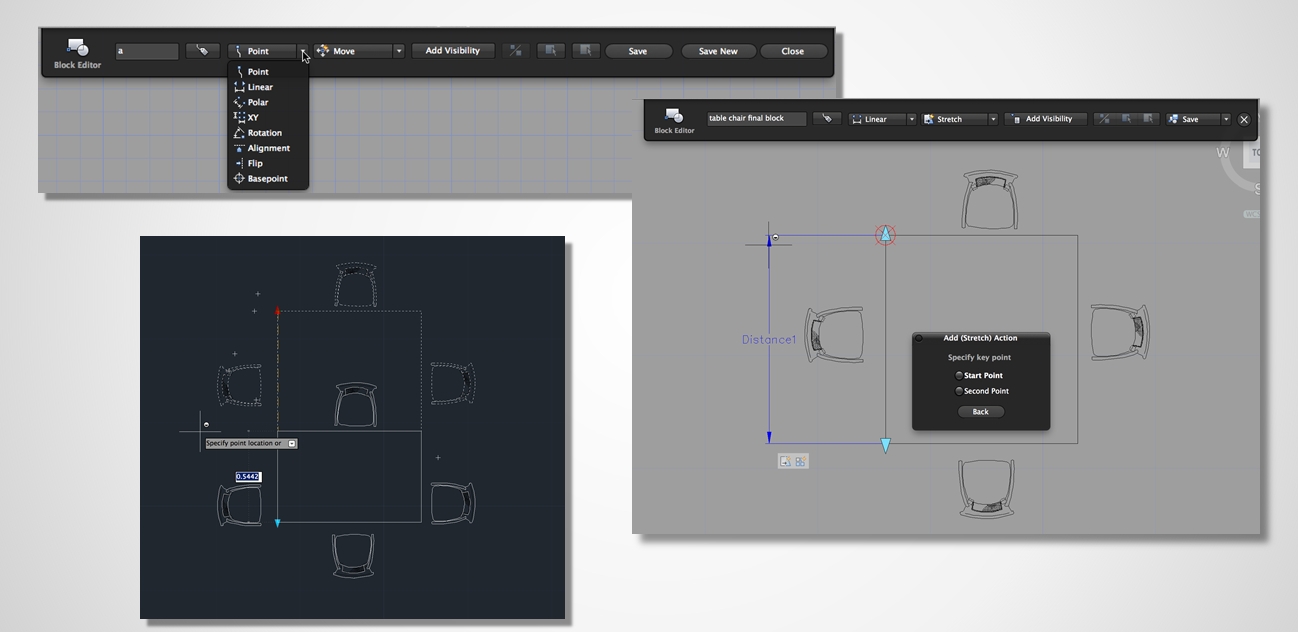Choose Flip from the parameter menu
The width and height of the screenshot is (1298, 632).
click(x=255, y=163)
